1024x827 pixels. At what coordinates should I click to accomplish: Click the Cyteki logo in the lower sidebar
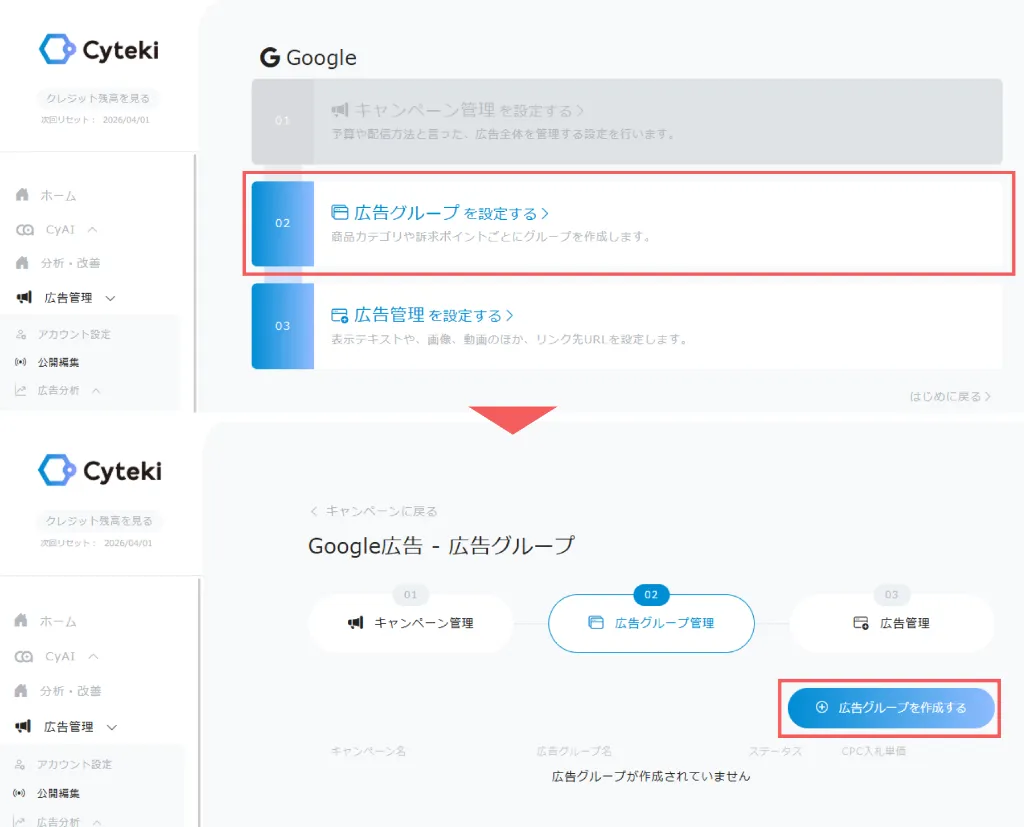tap(99, 470)
